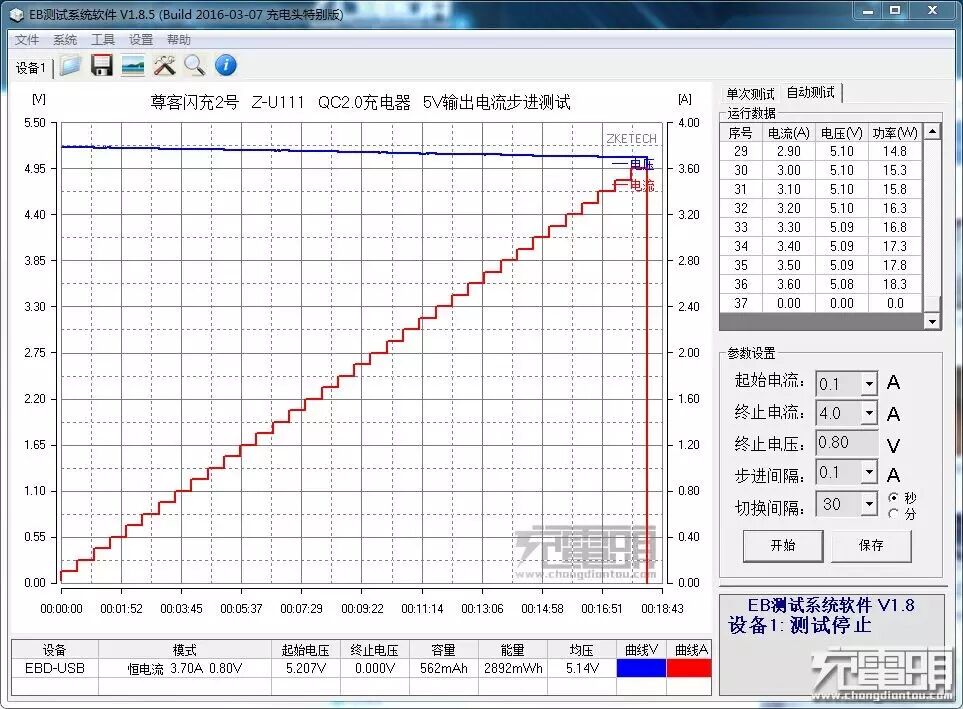Click the blue 曲线V color swatch

click(x=641, y=668)
